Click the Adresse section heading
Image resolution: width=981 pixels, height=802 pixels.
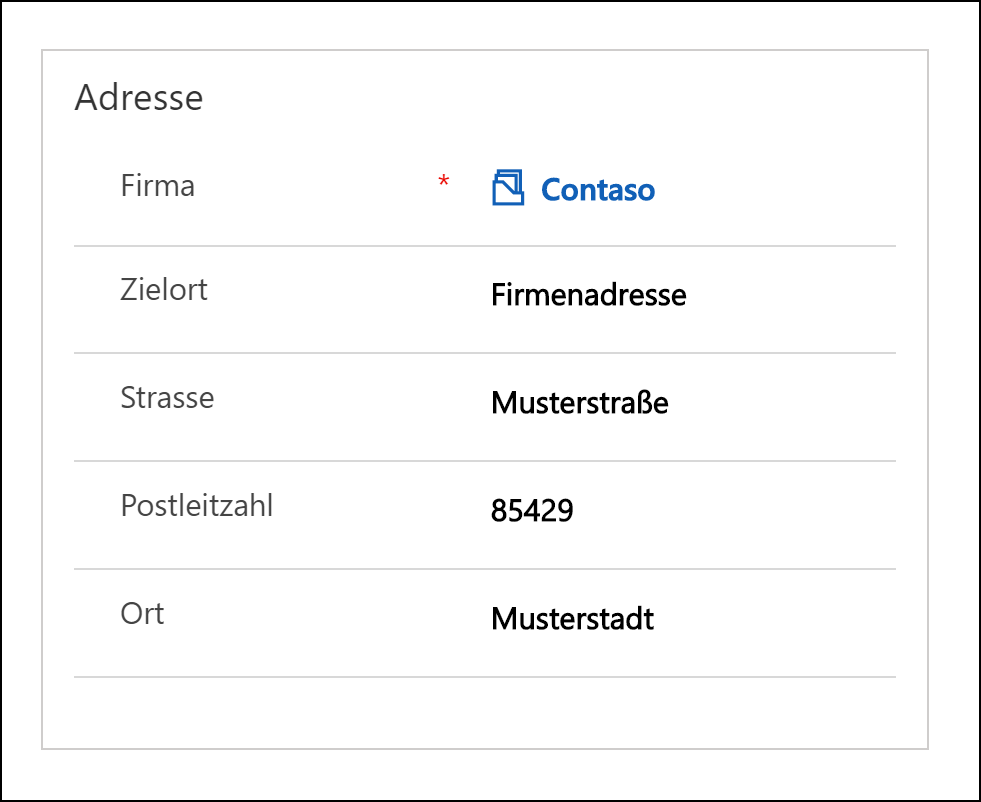coord(139,98)
